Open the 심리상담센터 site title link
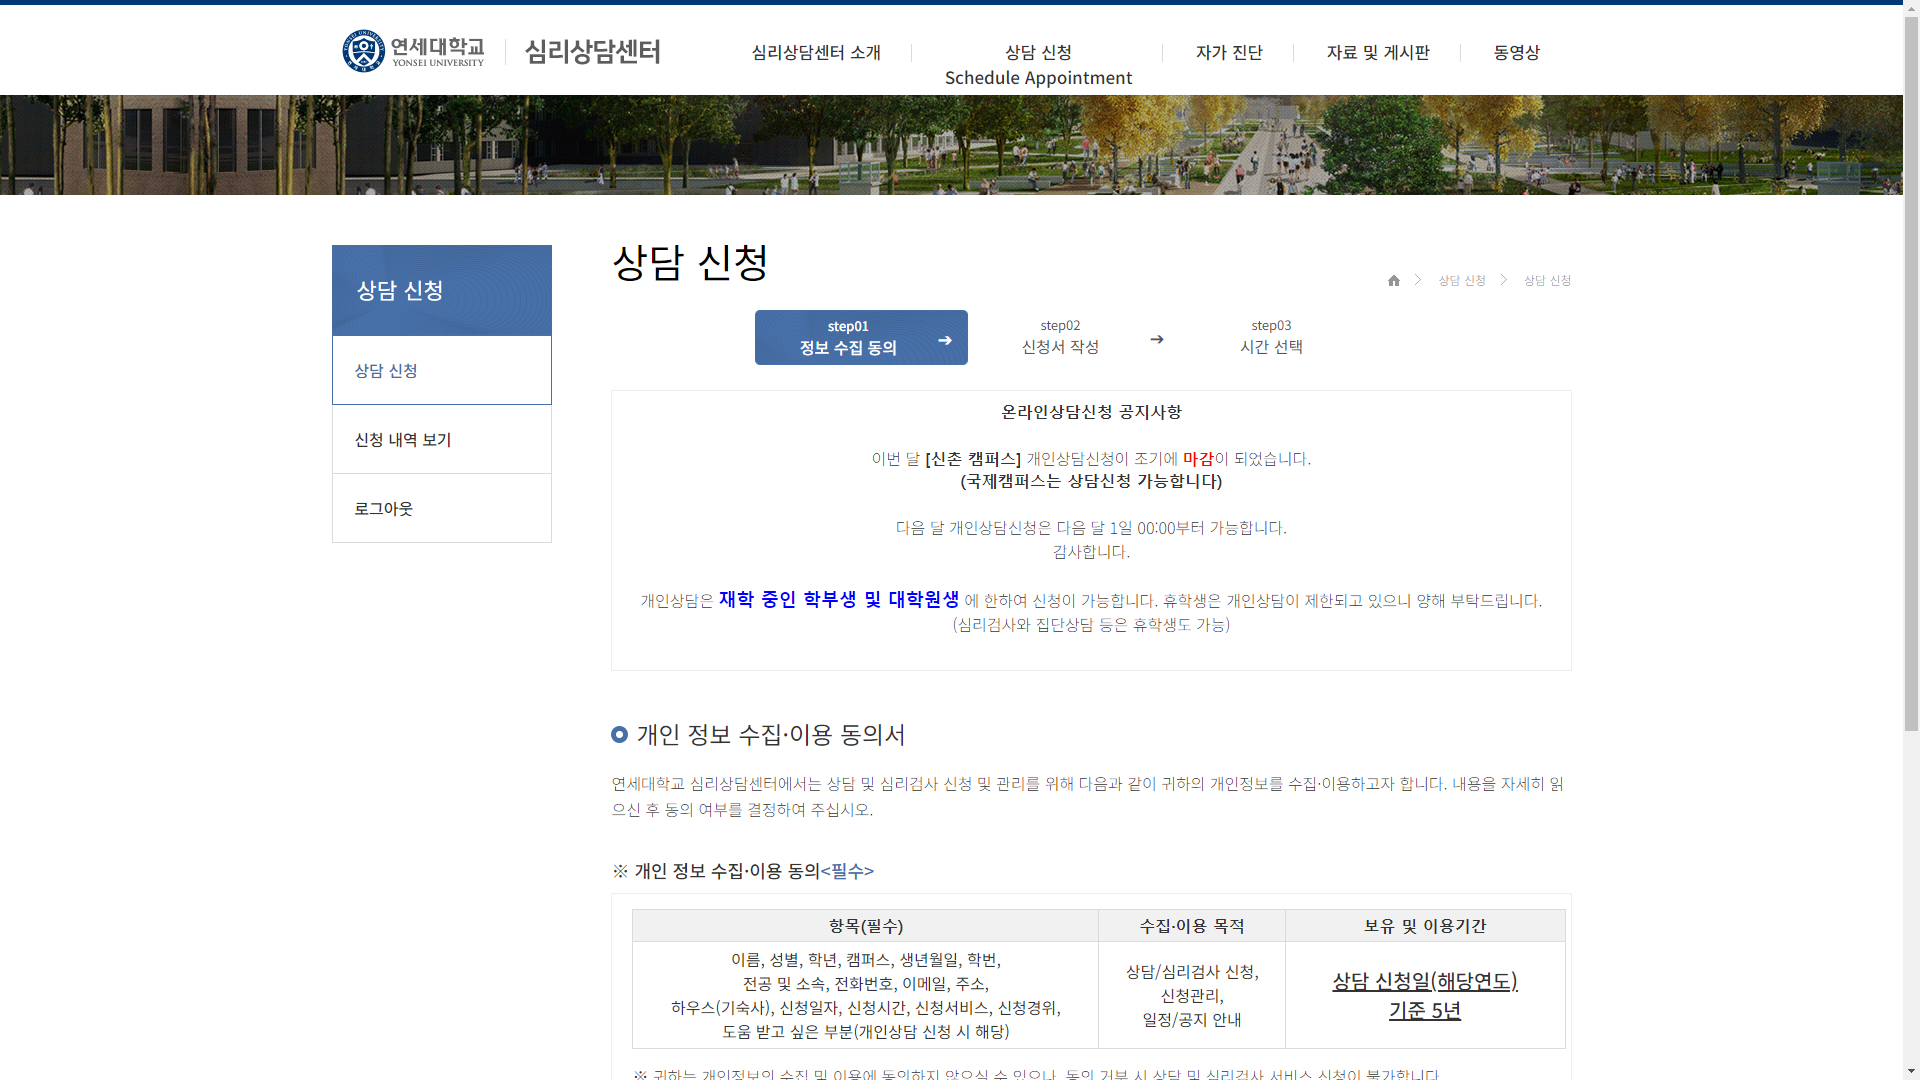Viewport: 1920px width, 1080px height. pos(592,51)
